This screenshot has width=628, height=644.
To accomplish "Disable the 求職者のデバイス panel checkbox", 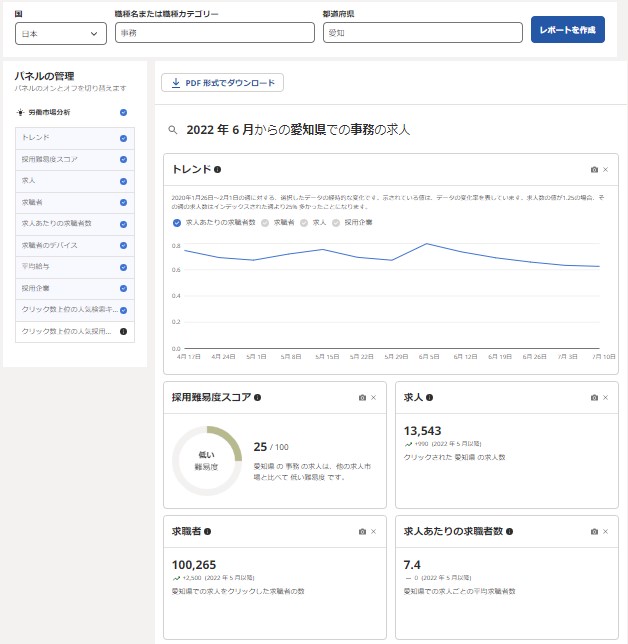I will [123, 245].
